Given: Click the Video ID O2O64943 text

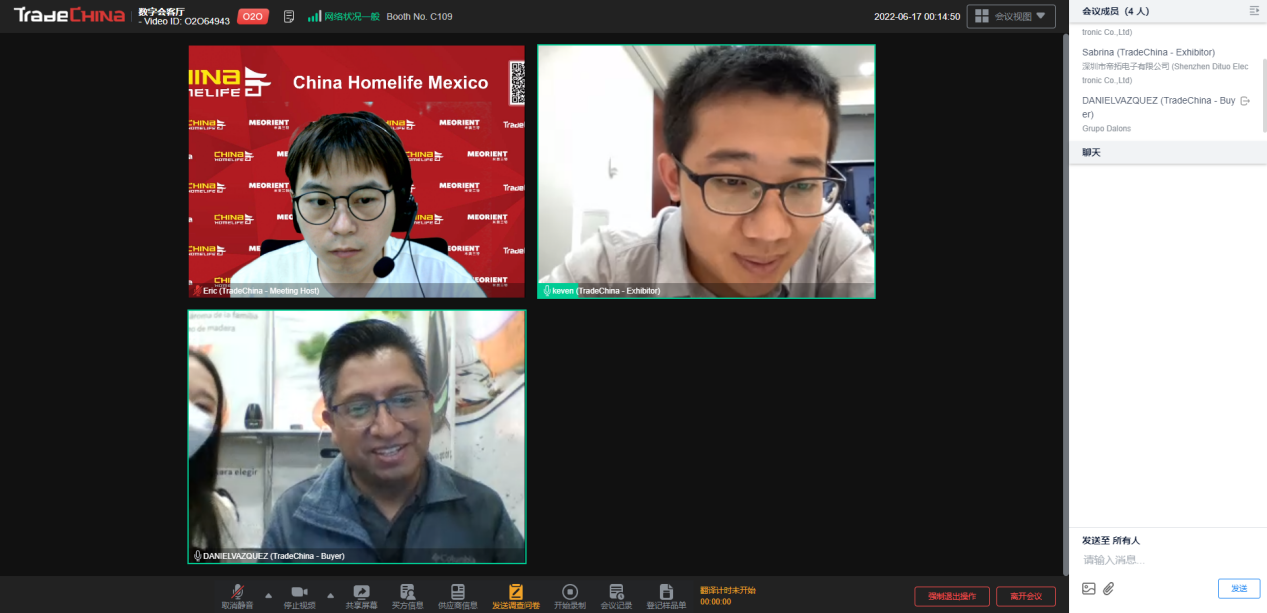Looking at the screenshot, I should (184, 21).
